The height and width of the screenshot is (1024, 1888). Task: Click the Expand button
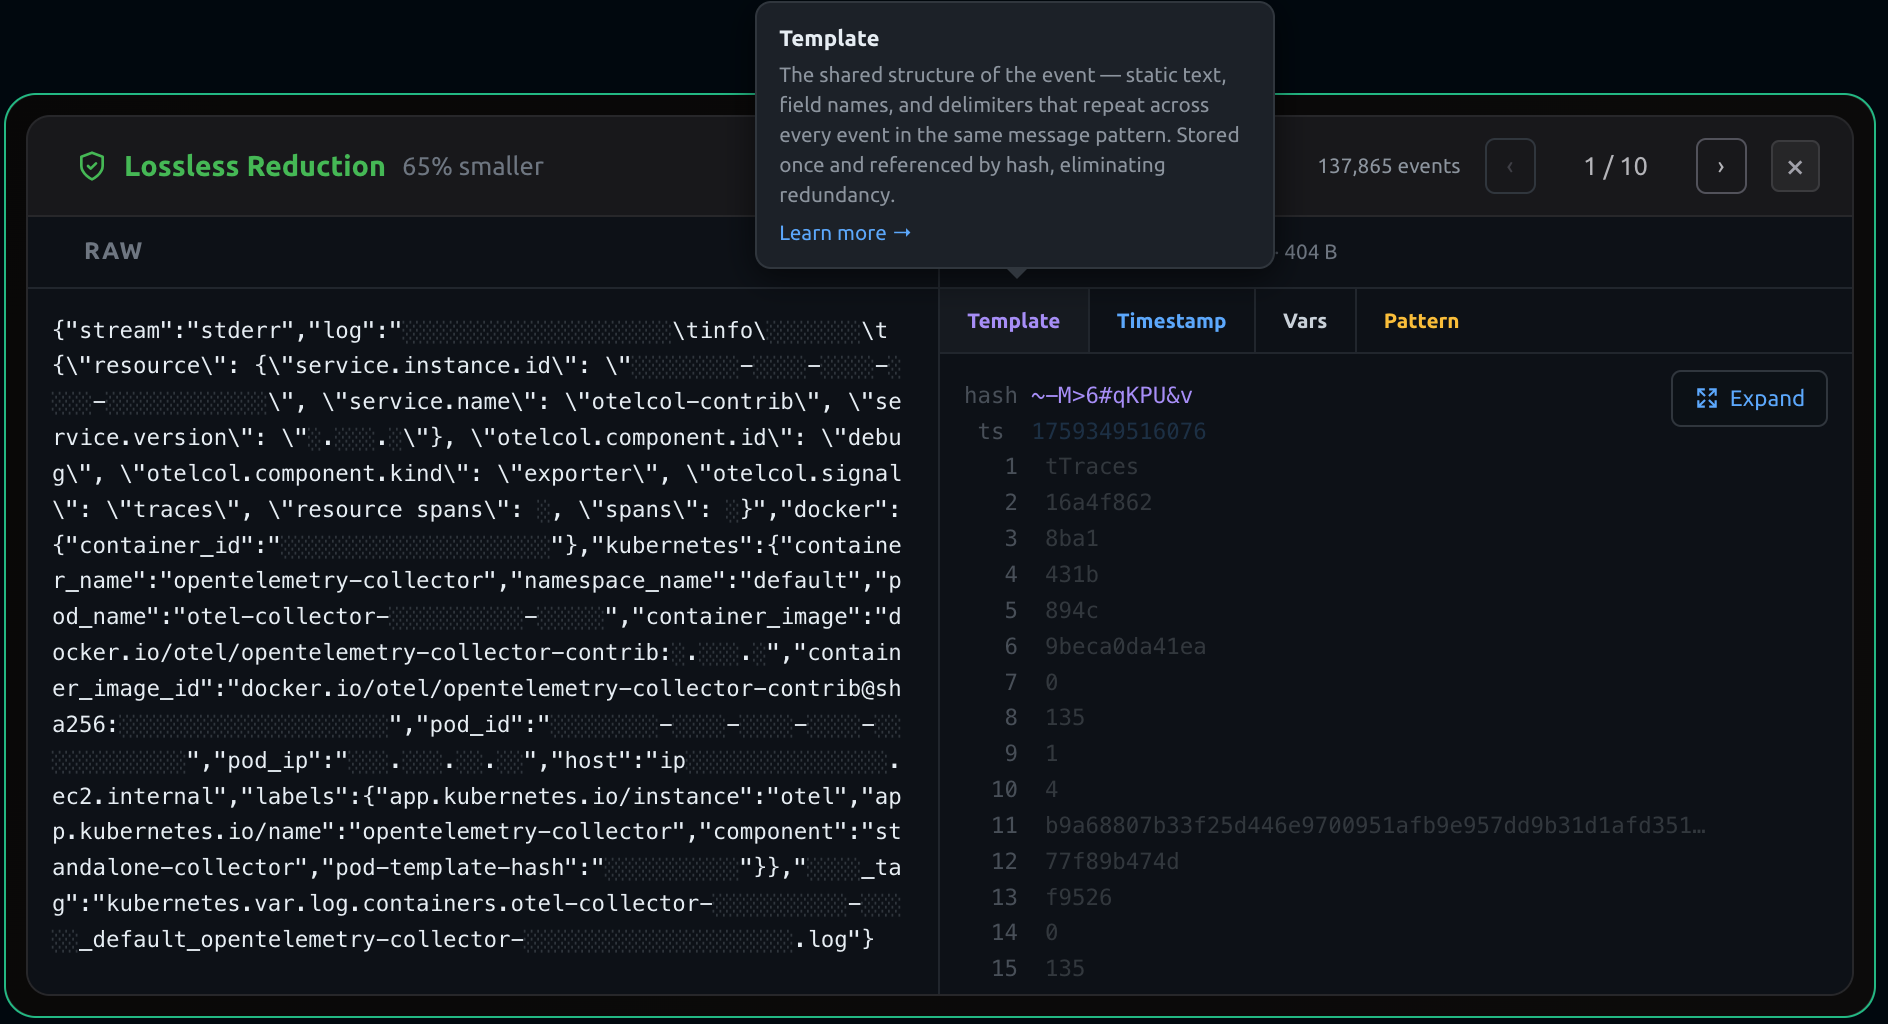tap(1749, 399)
